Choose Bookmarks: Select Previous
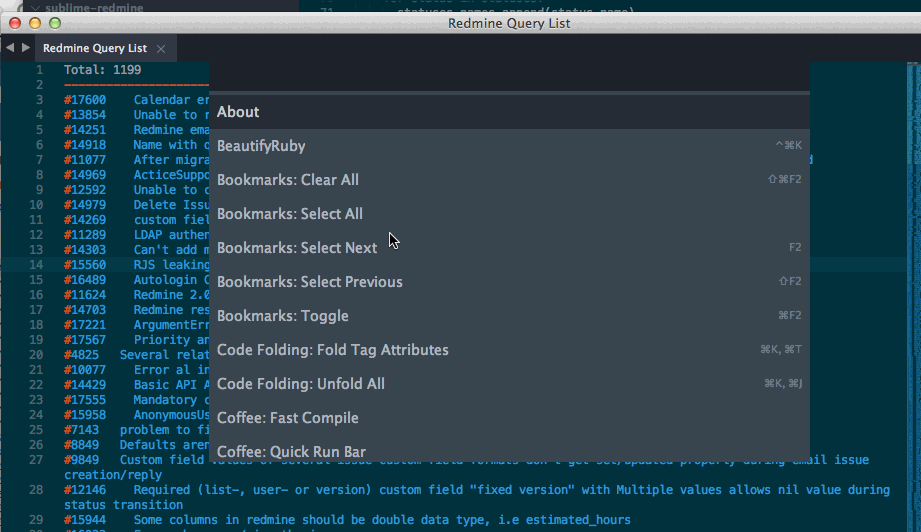The height and width of the screenshot is (532, 921). pyautogui.click(x=509, y=282)
